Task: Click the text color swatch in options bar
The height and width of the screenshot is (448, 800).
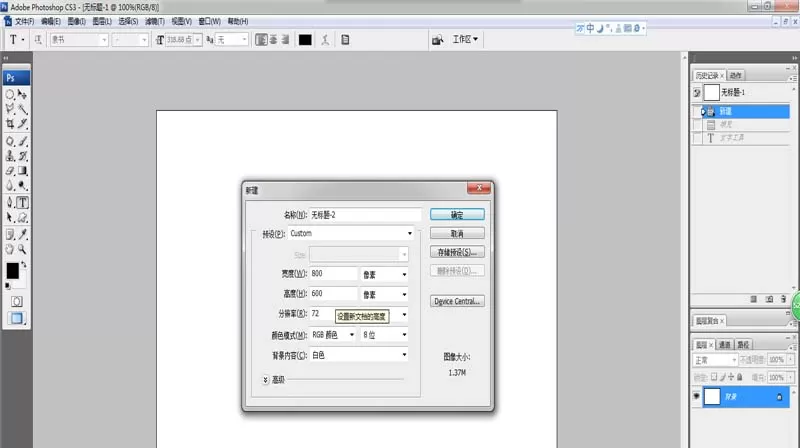Action: (x=305, y=40)
